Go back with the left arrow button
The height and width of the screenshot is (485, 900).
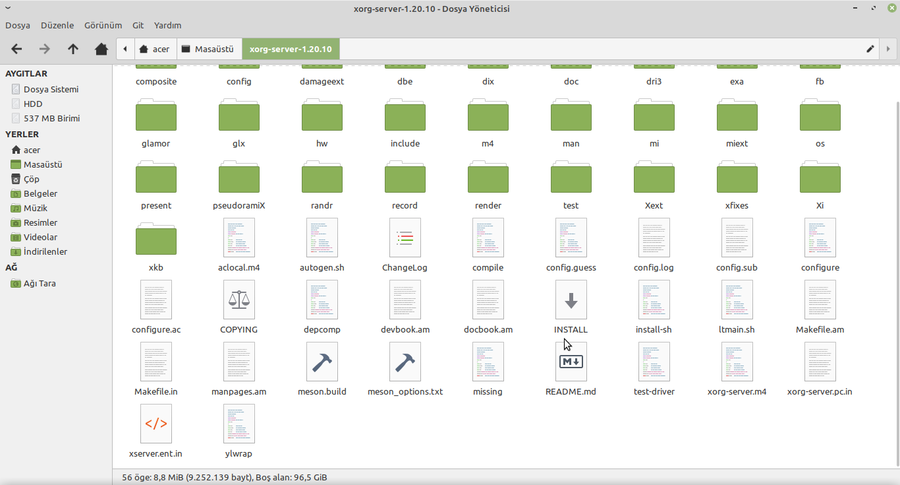point(17,49)
